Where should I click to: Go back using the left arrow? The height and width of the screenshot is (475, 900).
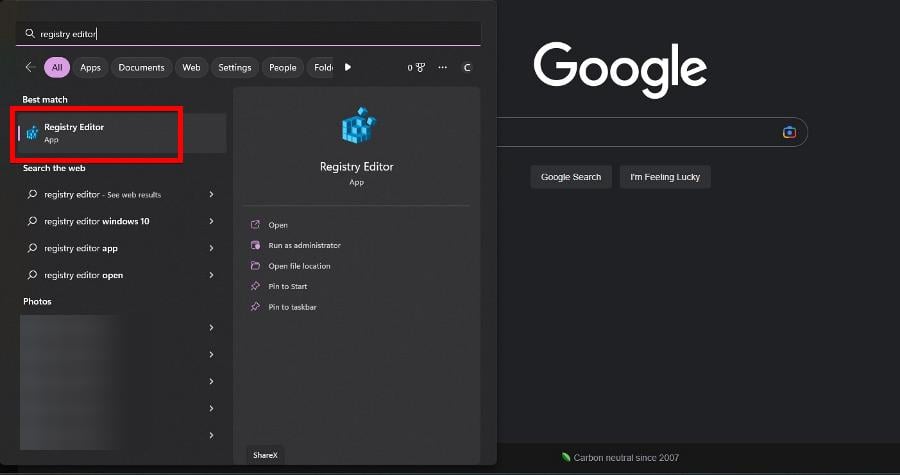[30, 67]
